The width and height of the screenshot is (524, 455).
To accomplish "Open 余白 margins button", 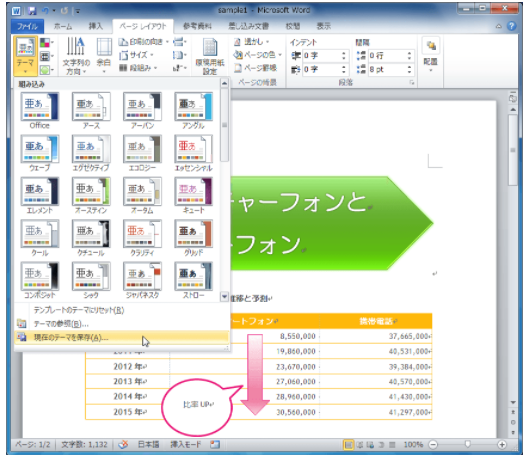I will [104, 56].
